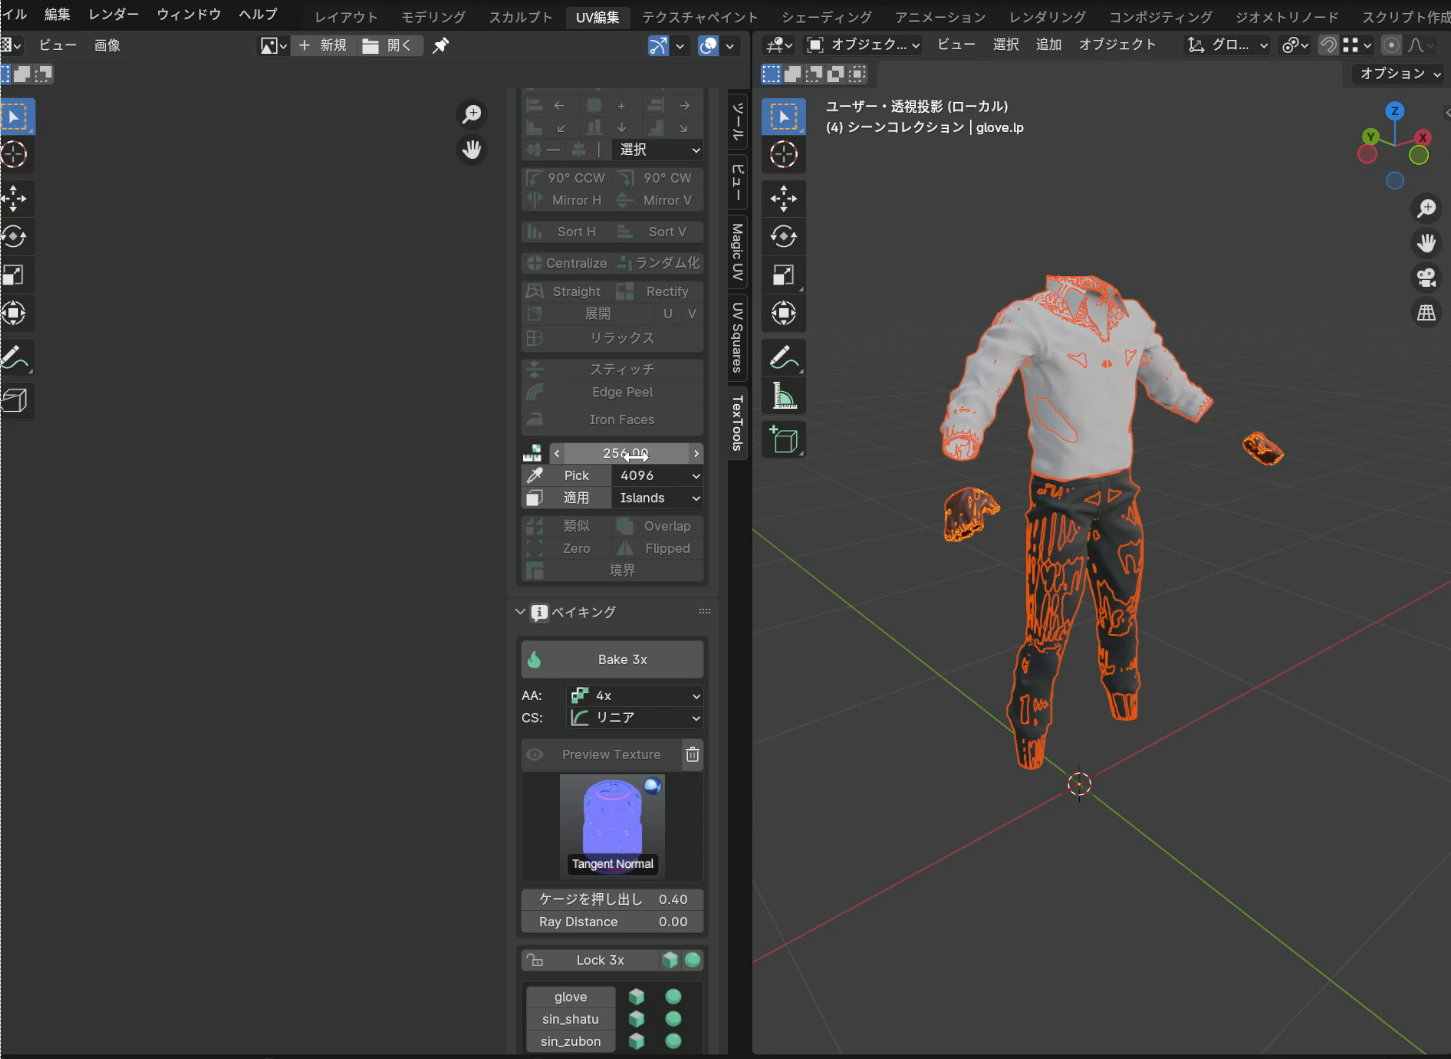Click the pin image icon

[440, 46]
